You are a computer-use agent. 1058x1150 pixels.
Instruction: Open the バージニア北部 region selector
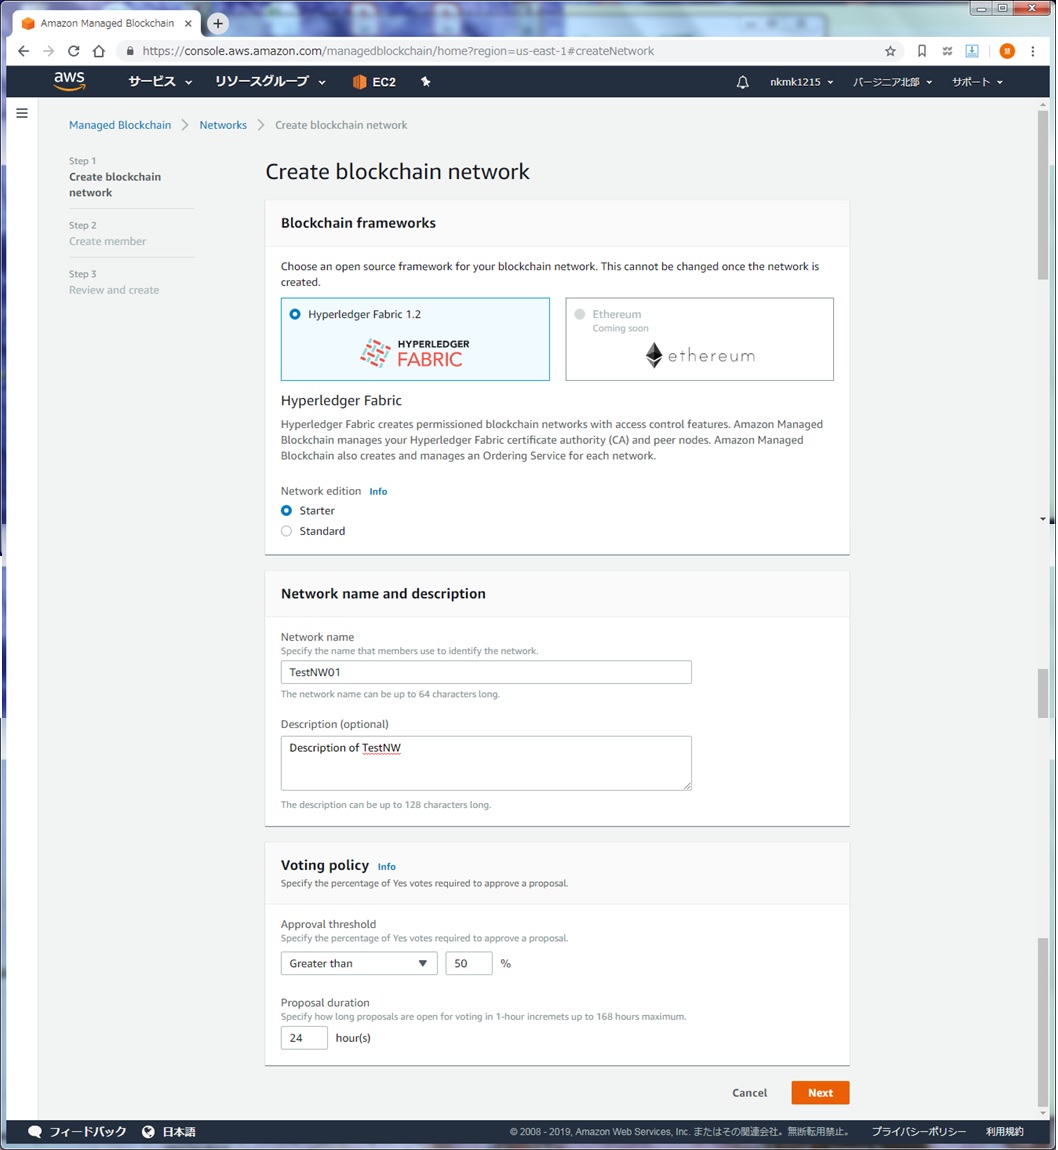(892, 81)
